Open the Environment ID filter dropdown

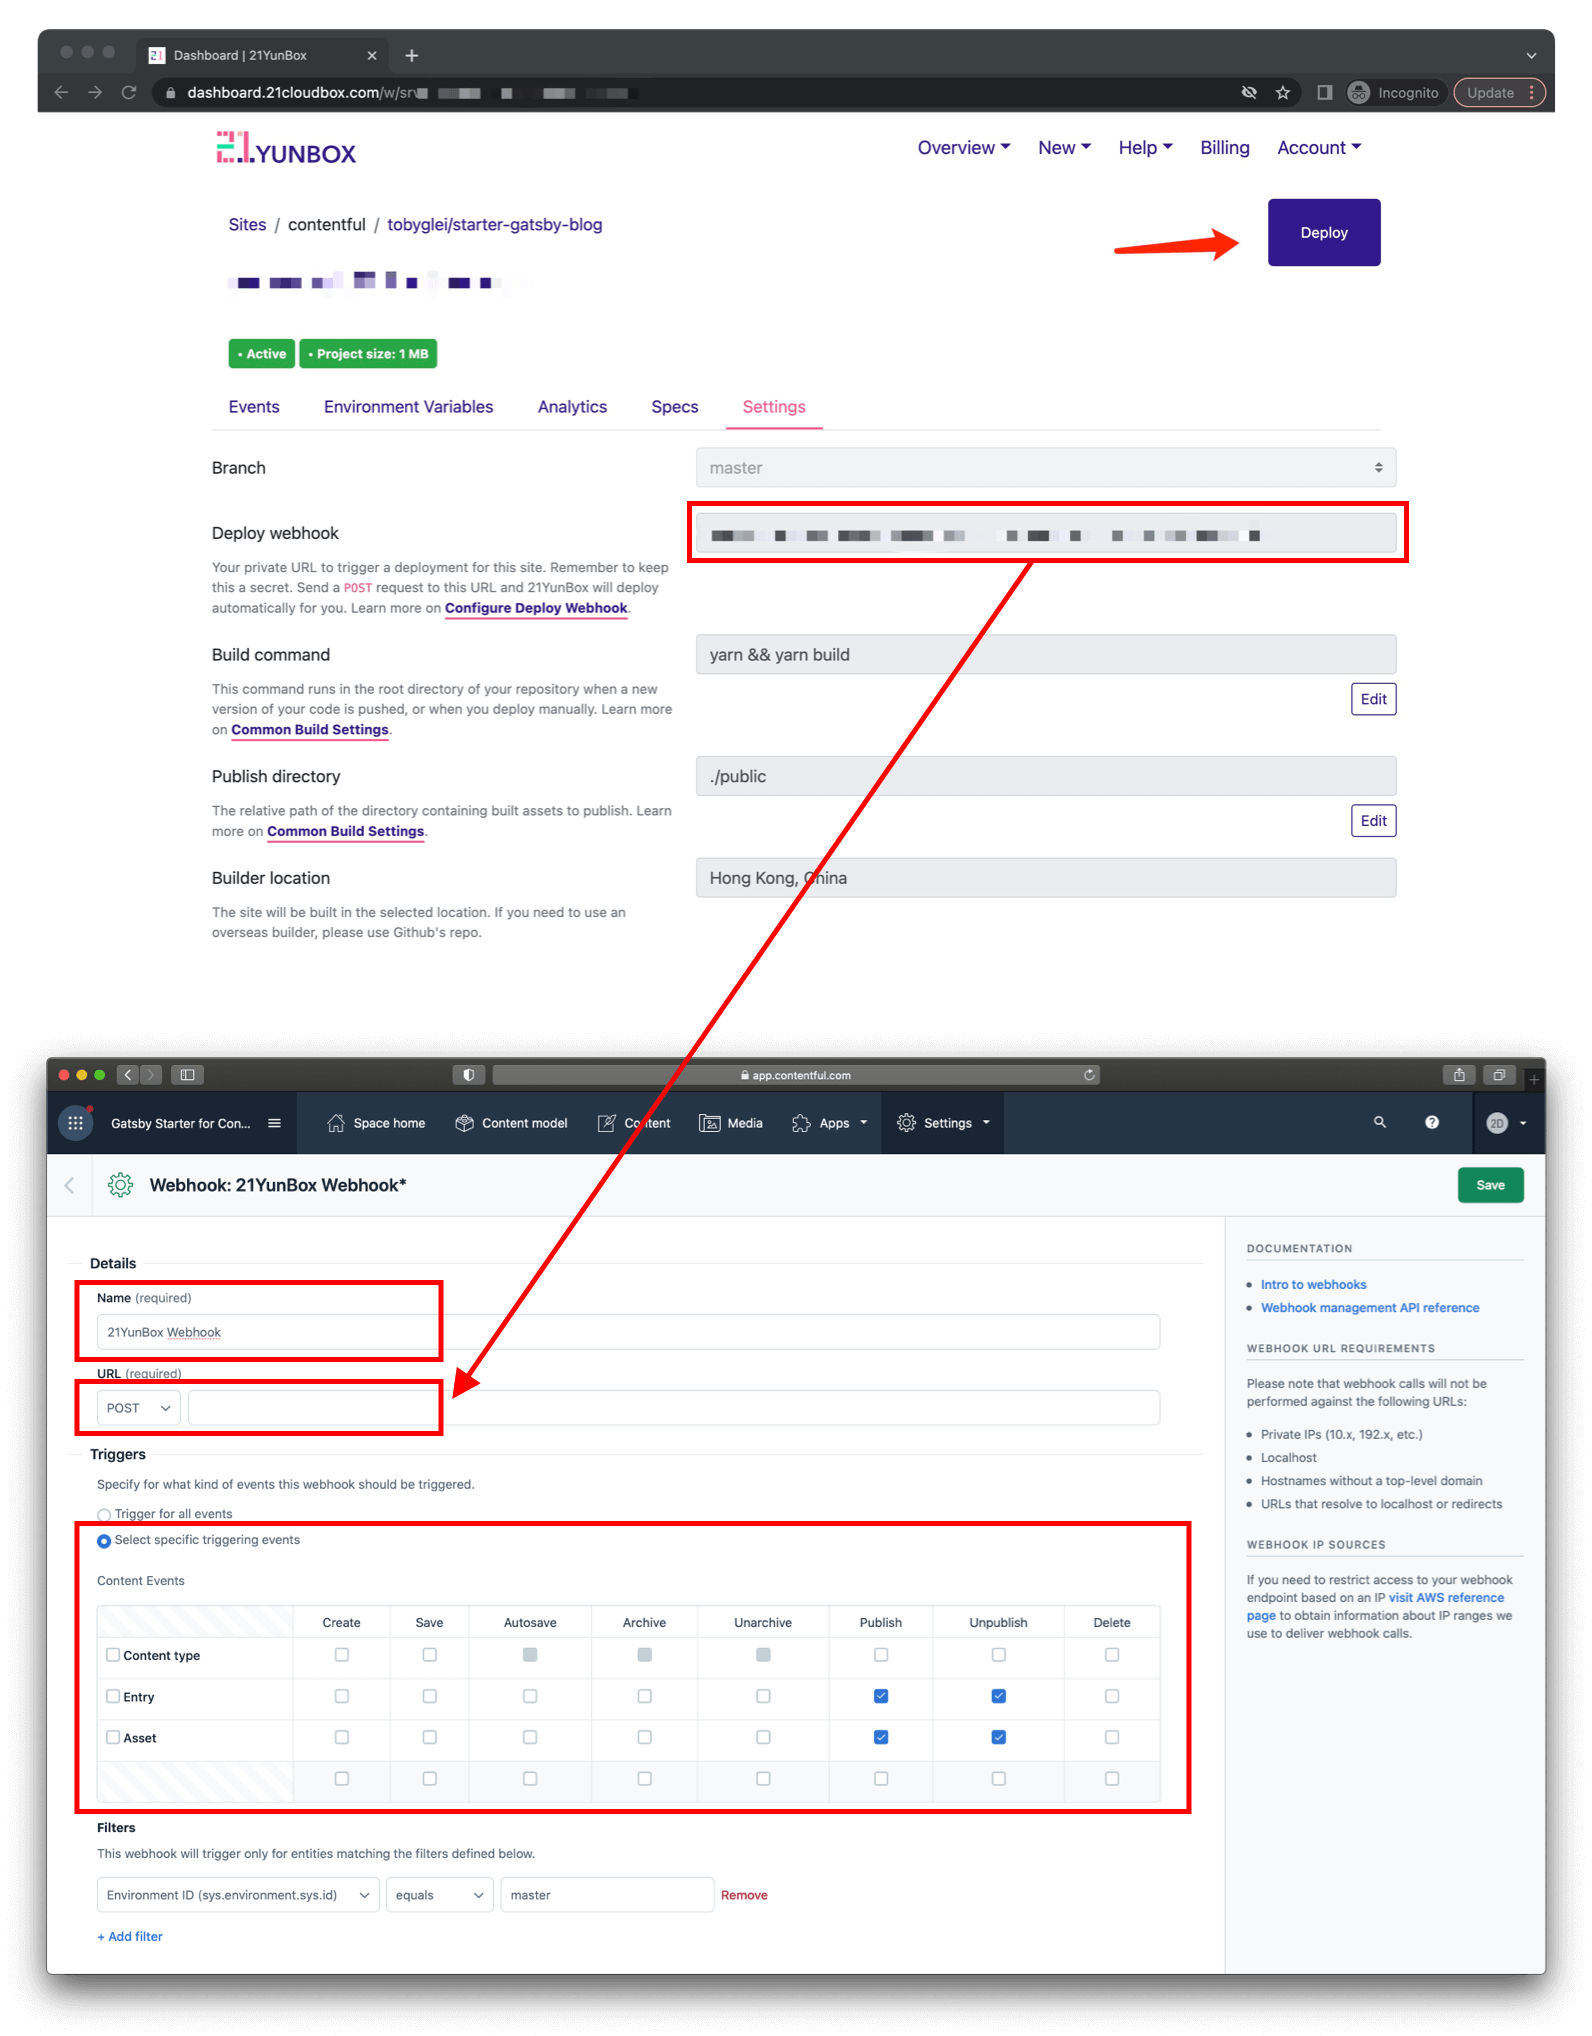(238, 1895)
